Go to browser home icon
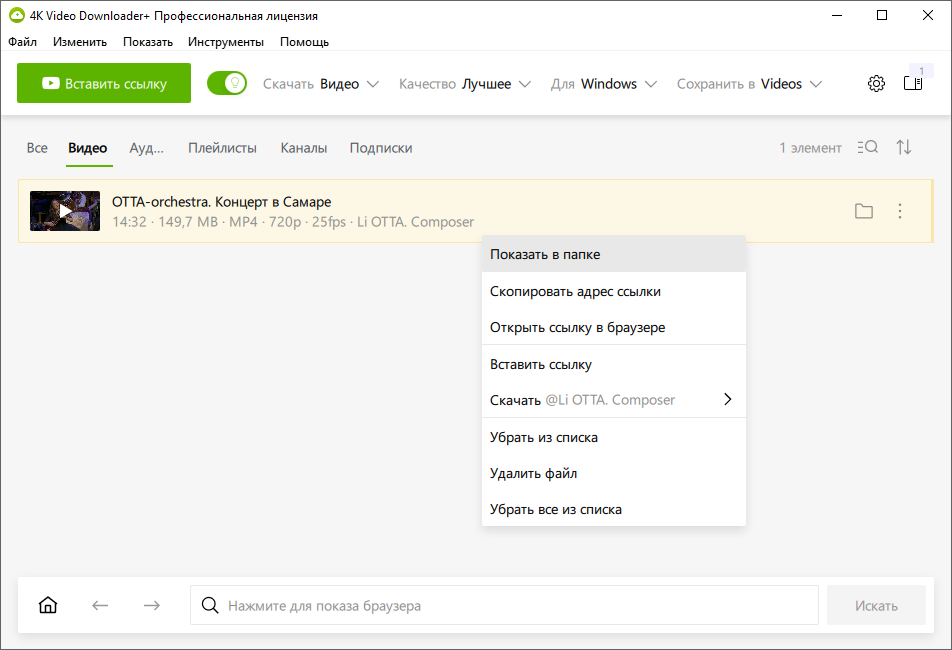Viewport: 952px width, 650px height. (x=48, y=605)
